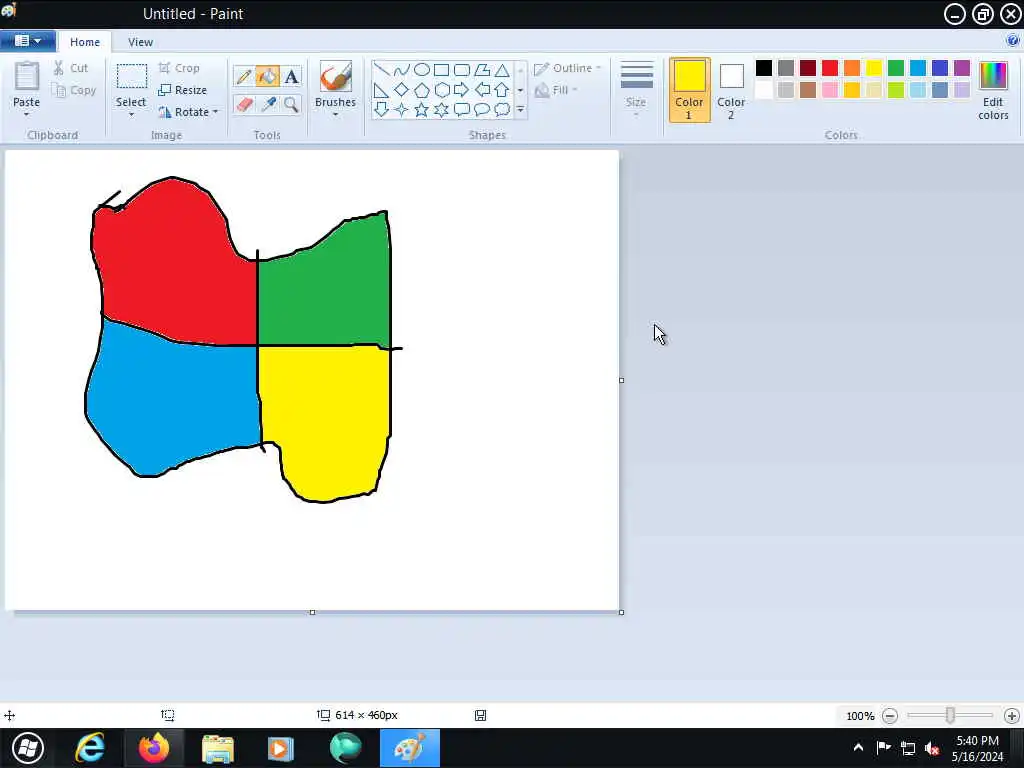Choose the Curve shape
The height and width of the screenshot is (768, 1024).
pos(402,70)
